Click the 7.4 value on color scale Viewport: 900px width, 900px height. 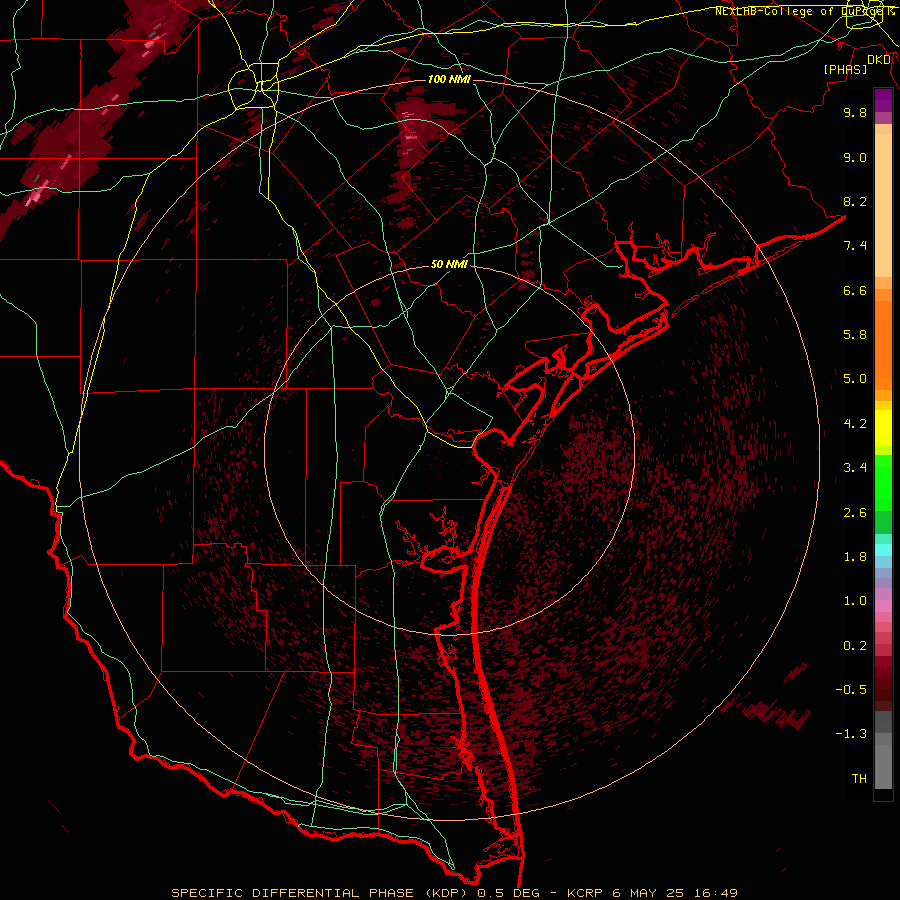[855, 246]
